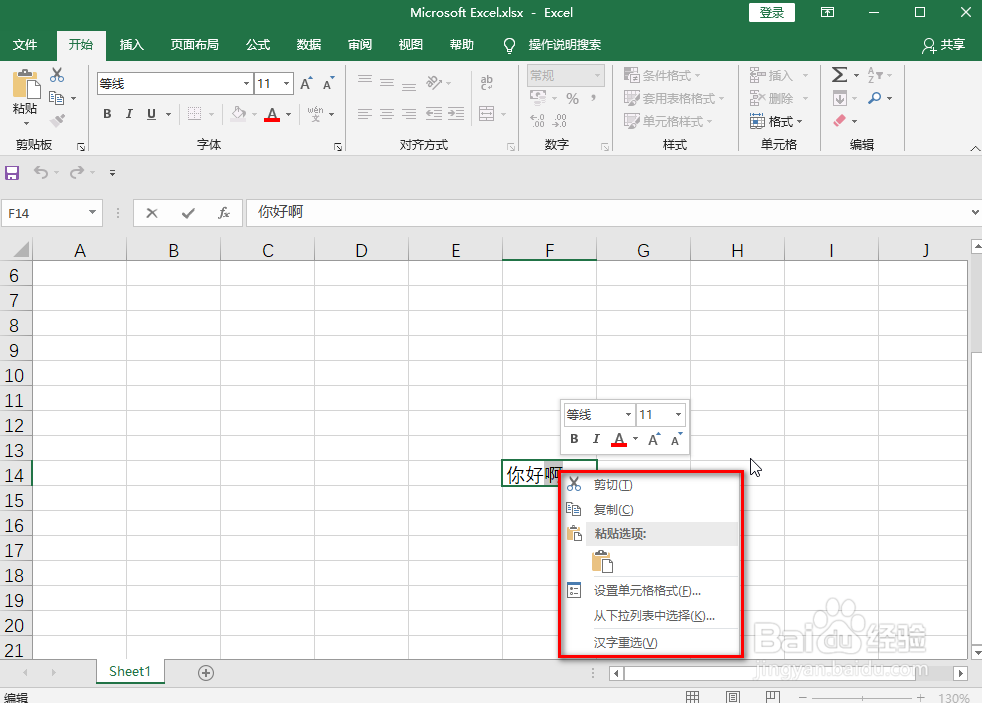Open mini toolbar font name dropdown

(x=628, y=414)
